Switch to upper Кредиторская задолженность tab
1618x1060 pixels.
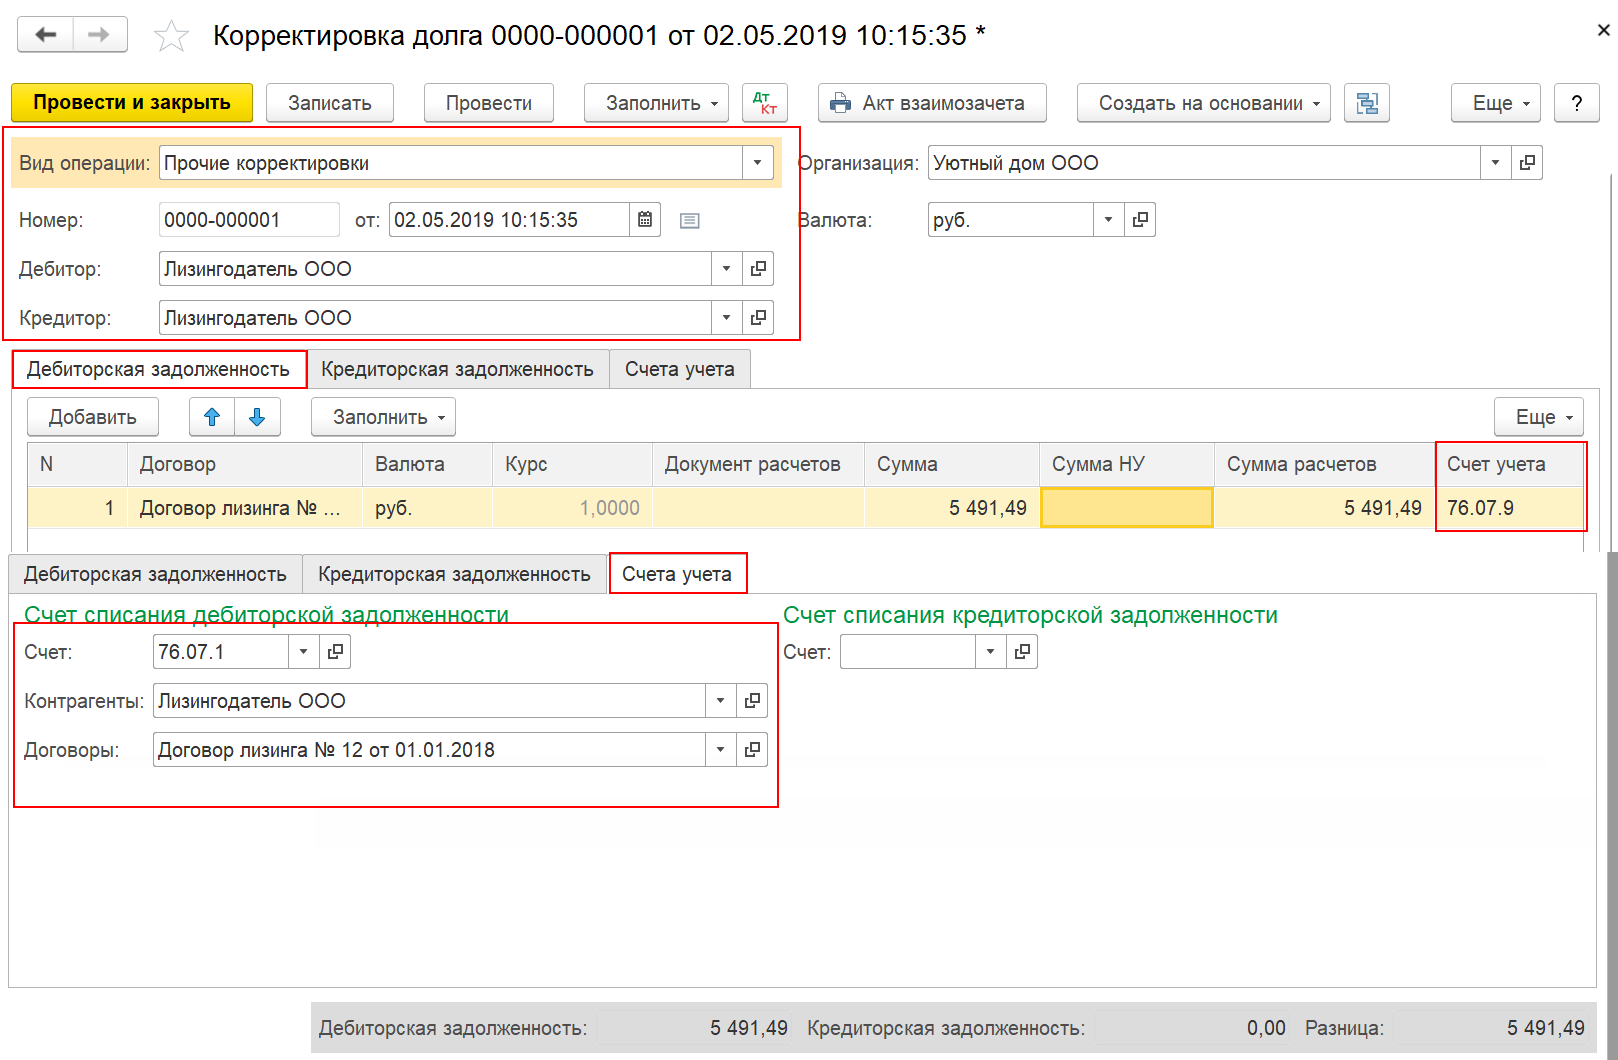coord(457,369)
